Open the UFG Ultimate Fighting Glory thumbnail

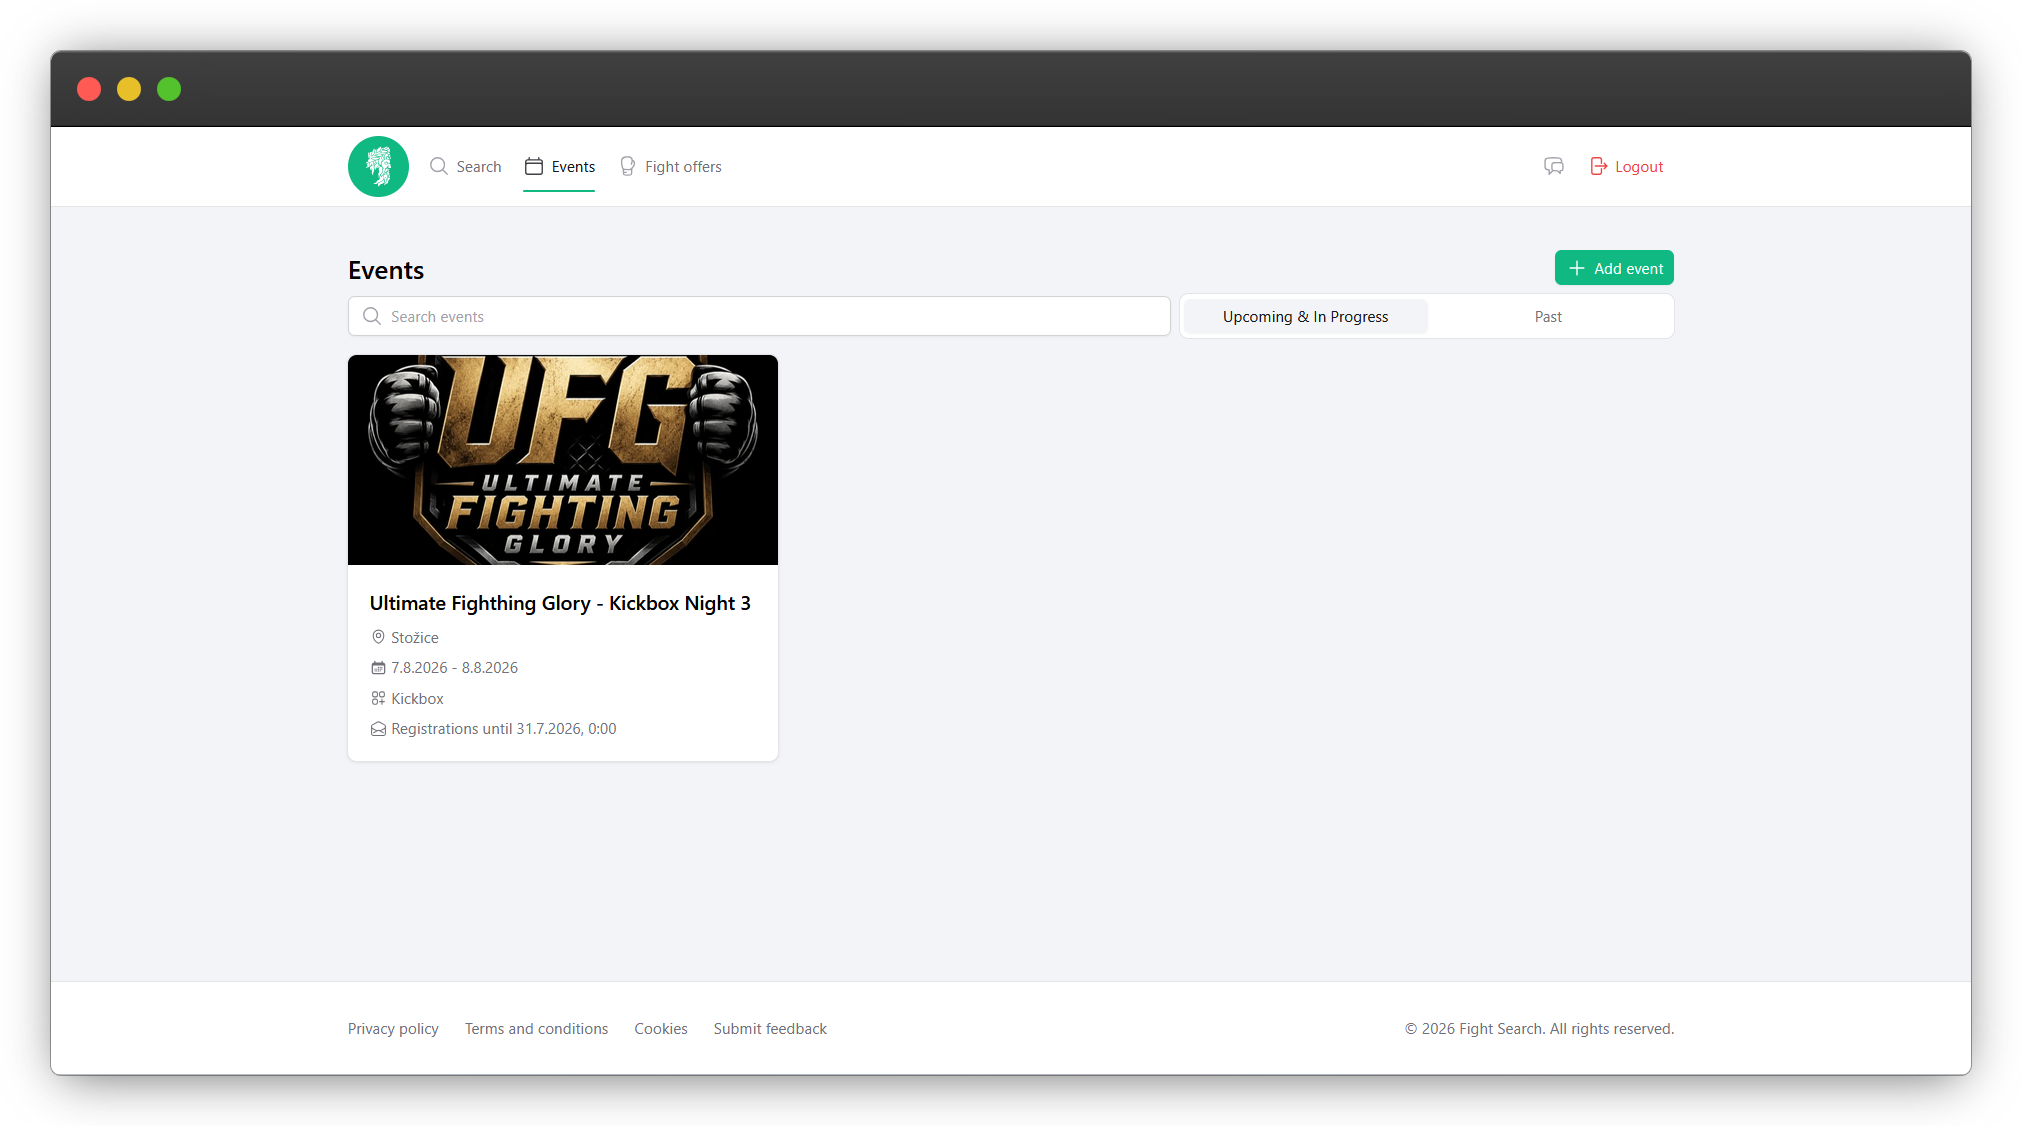point(563,460)
